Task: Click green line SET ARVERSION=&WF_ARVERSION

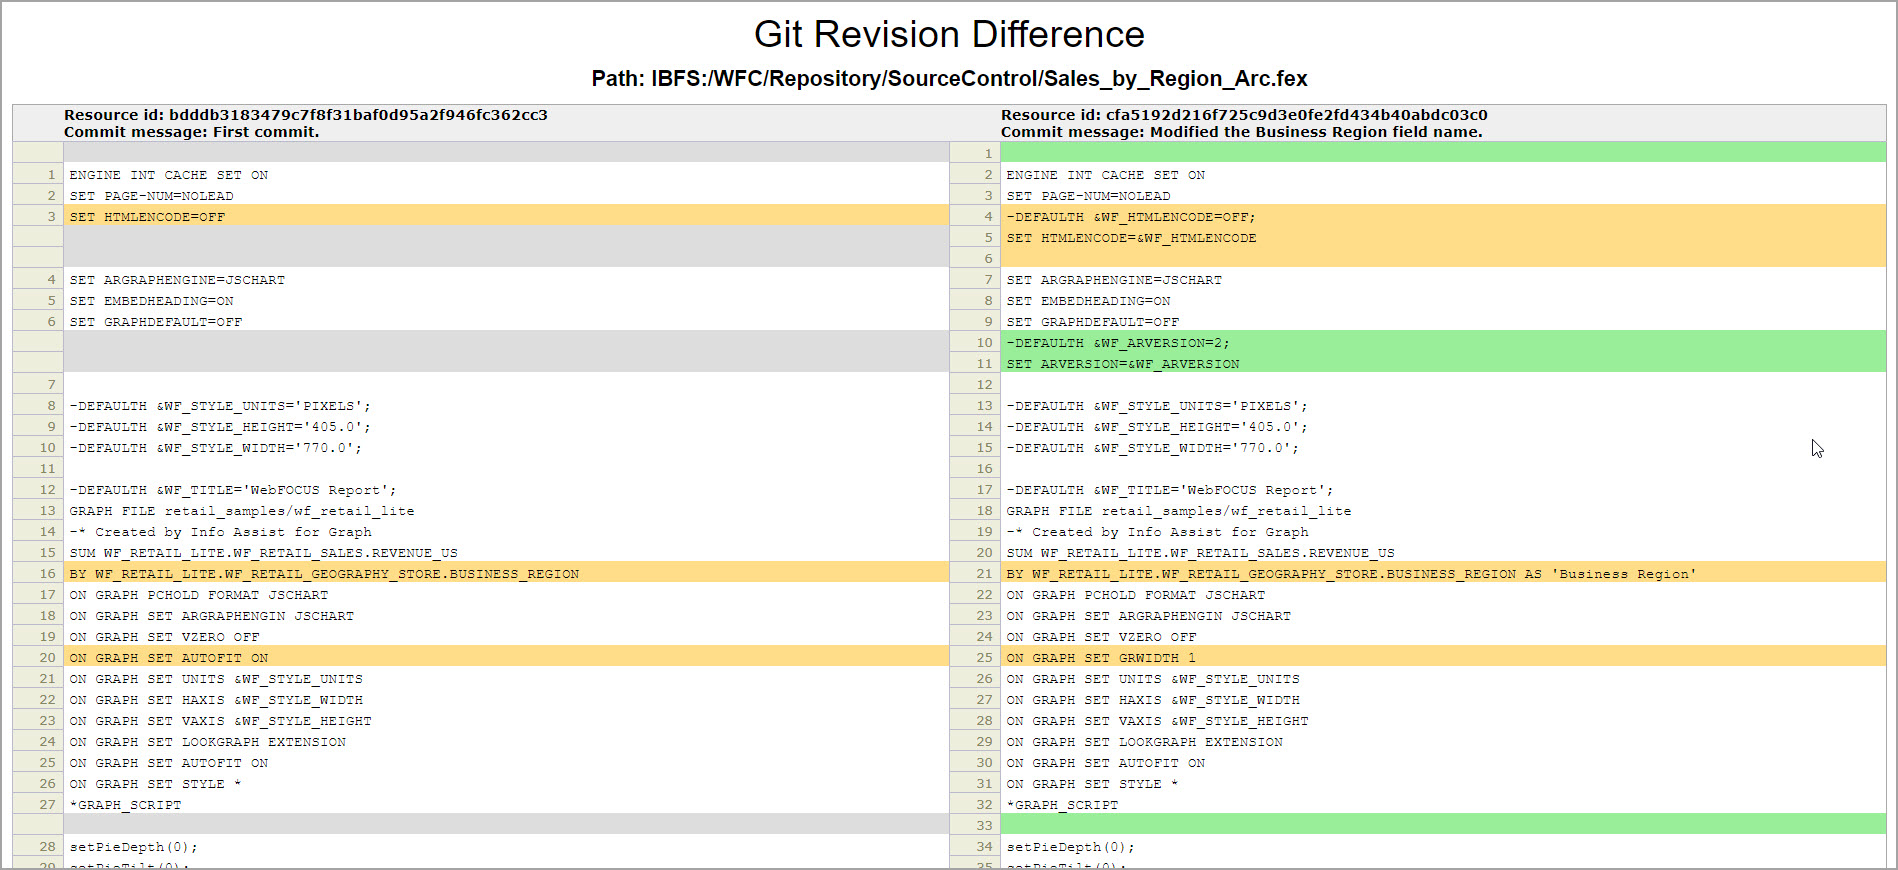Action: click(x=1122, y=364)
